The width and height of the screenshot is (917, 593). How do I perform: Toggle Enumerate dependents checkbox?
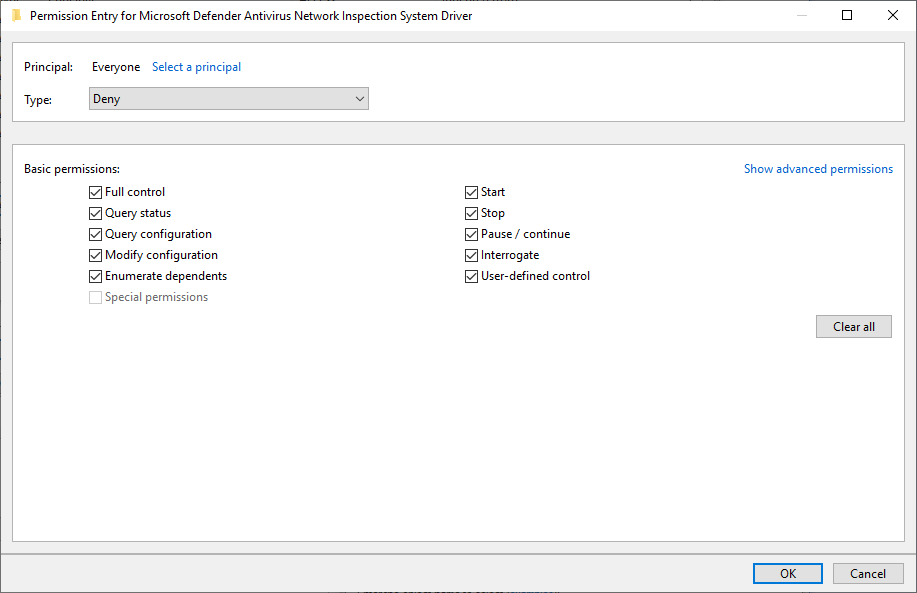pos(95,277)
